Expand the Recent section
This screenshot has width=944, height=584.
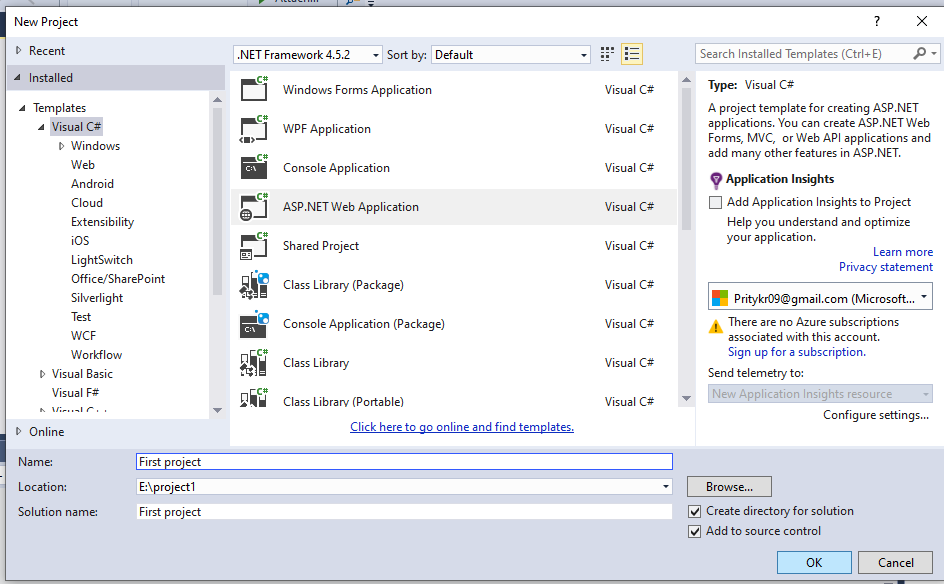pos(19,51)
